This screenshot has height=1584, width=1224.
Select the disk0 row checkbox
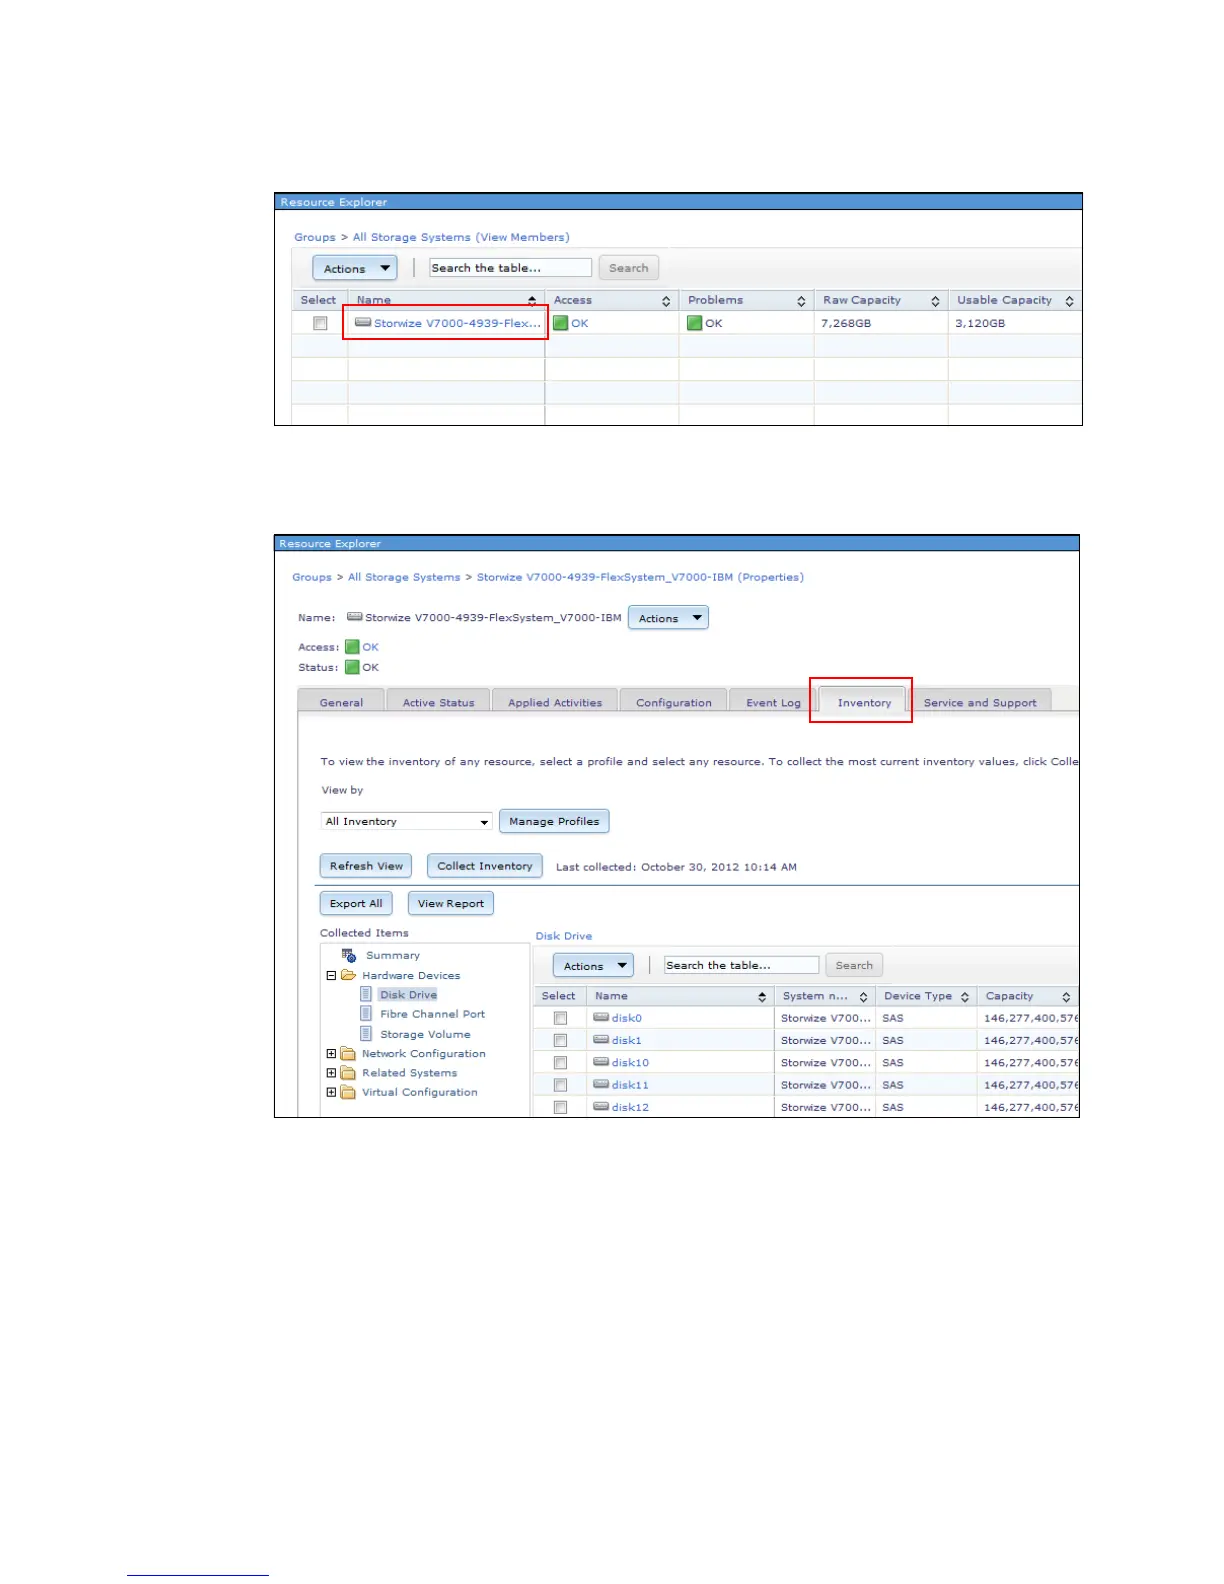[x=560, y=1018]
